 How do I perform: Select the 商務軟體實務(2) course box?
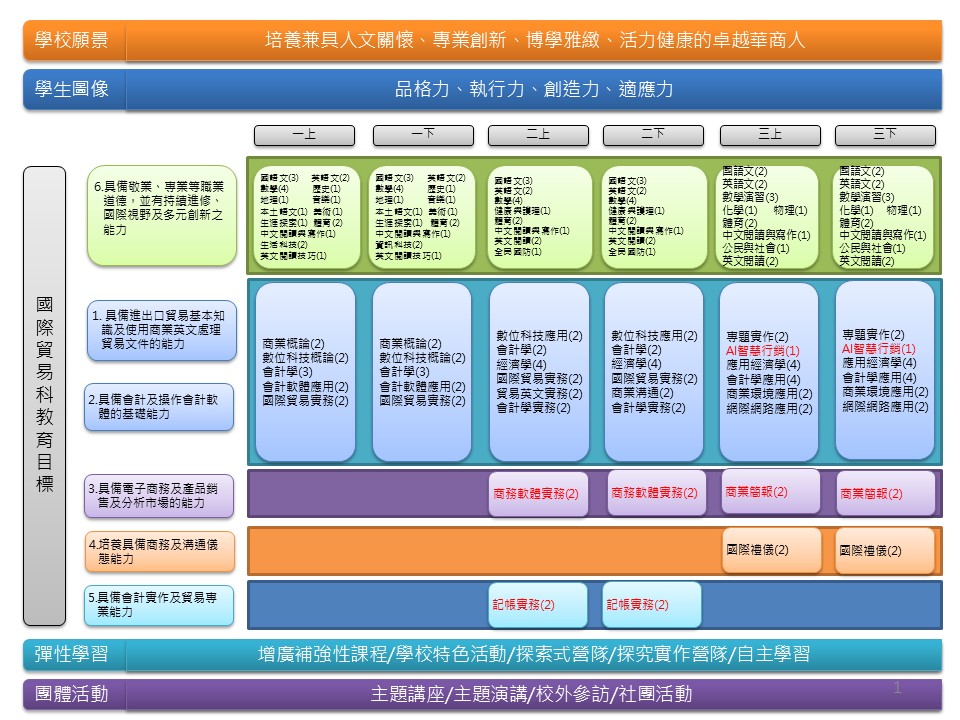click(x=535, y=493)
